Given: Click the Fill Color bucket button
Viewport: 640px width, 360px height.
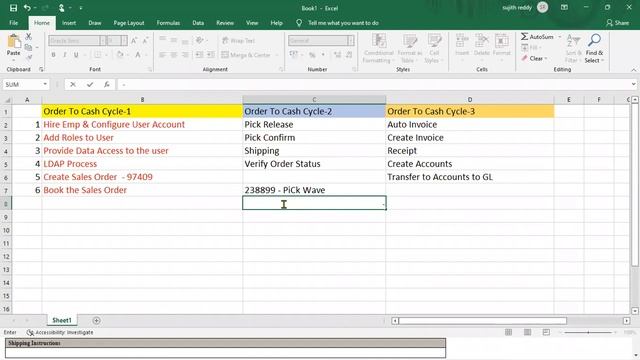Looking at the screenshot, I should (120, 55).
